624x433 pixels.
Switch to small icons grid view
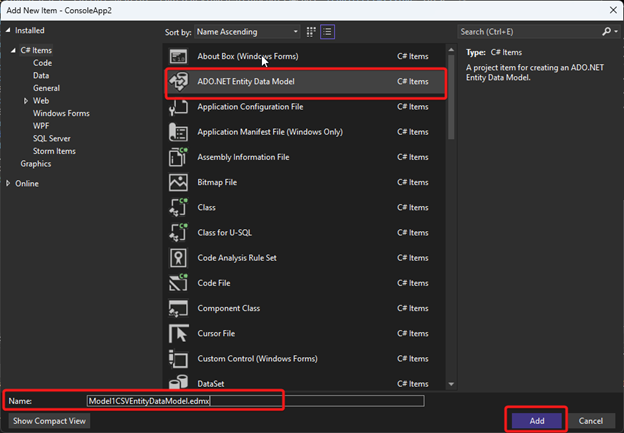coord(312,32)
